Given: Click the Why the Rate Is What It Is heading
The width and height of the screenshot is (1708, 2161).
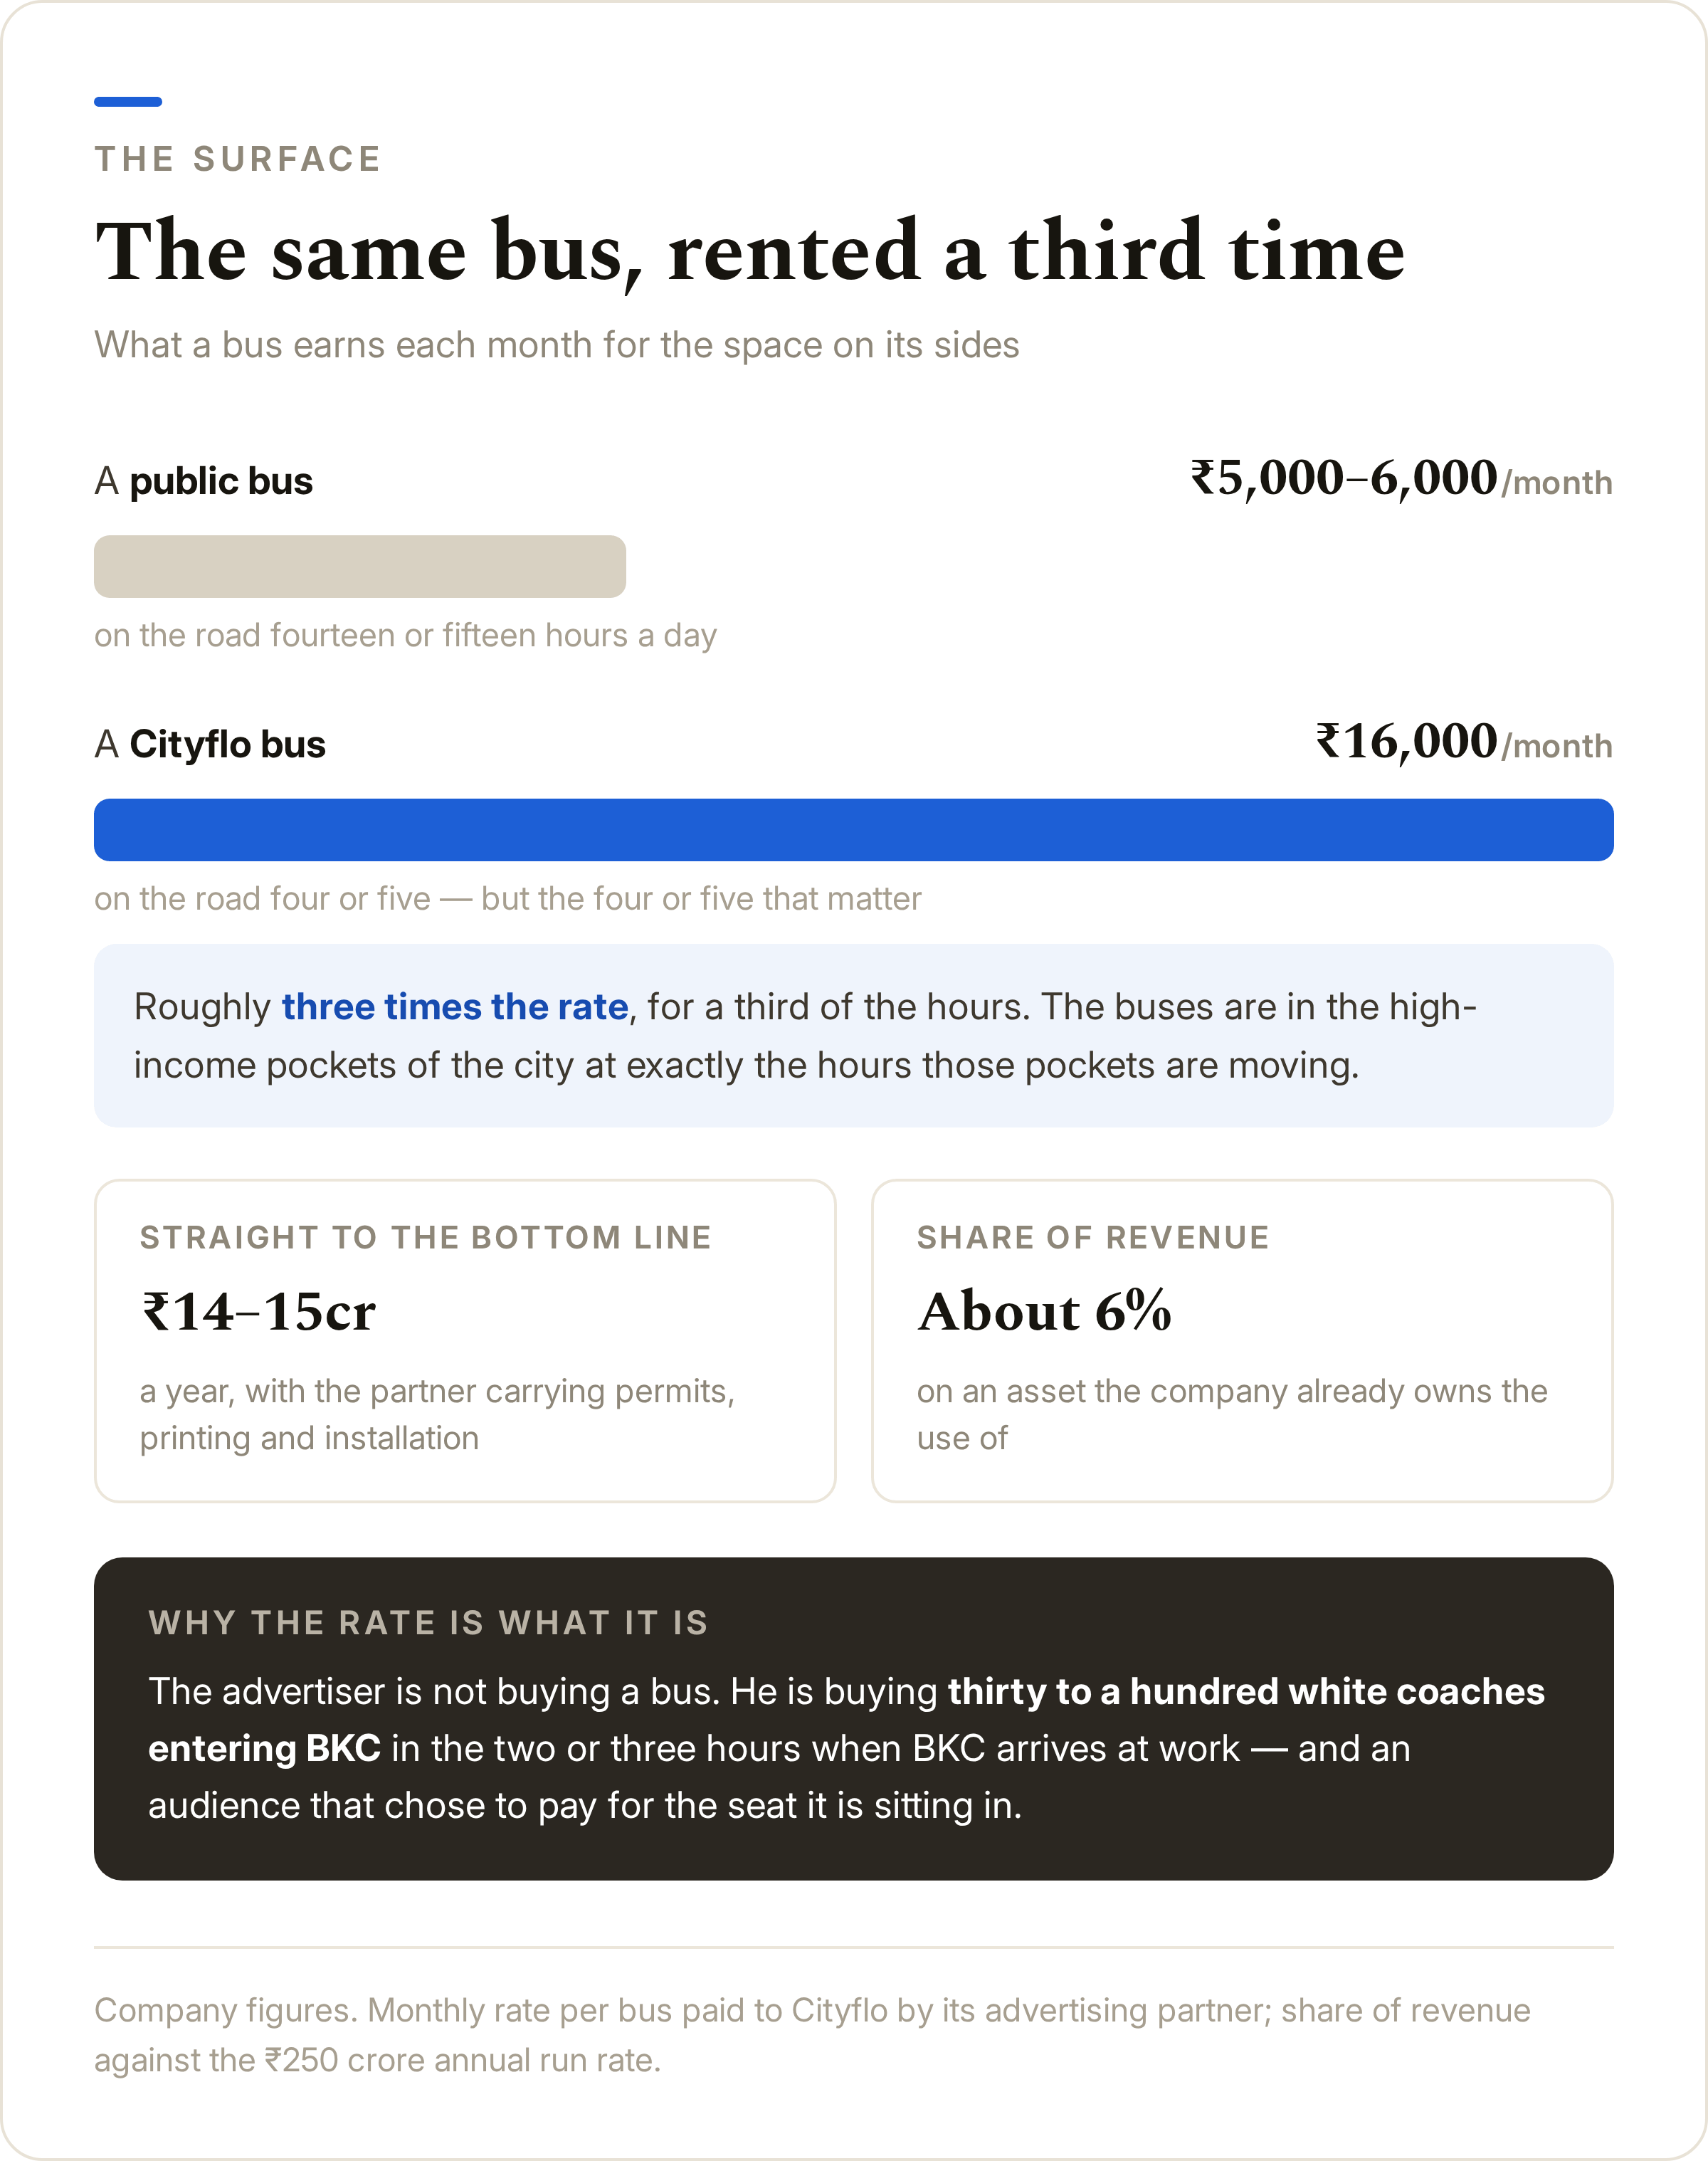Looking at the screenshot, I should pos(429,1622).
